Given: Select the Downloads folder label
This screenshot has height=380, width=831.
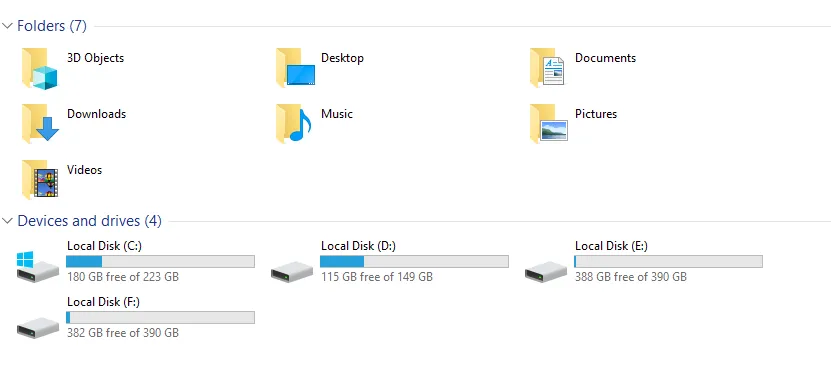Looking at the screenshot, I should click(96, 114).
